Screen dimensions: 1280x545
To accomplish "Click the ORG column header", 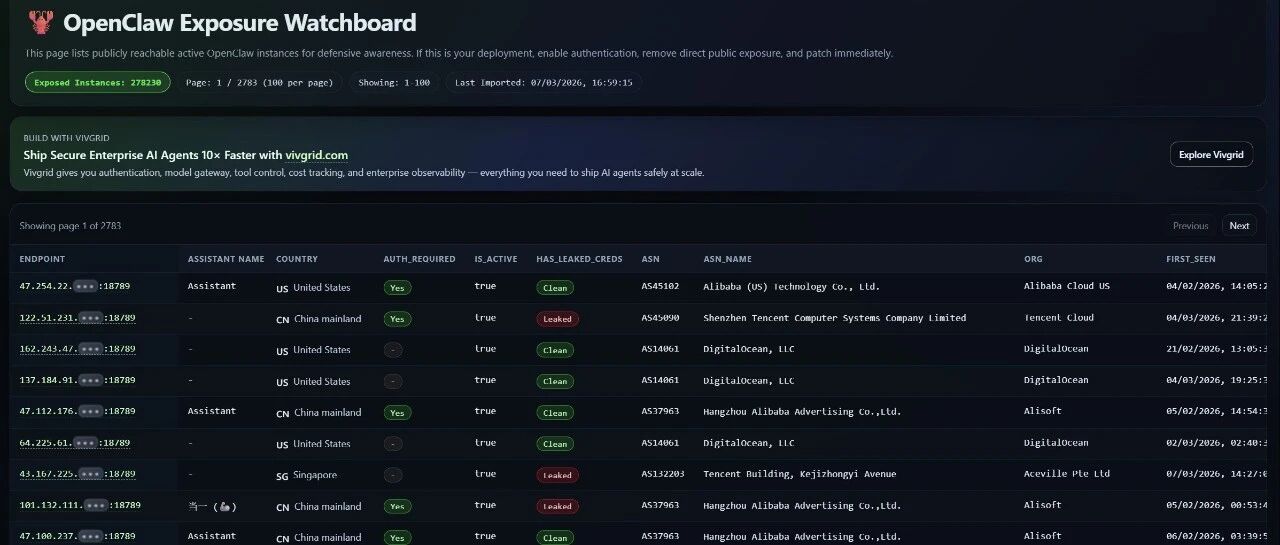I will tap(1033, 259).
